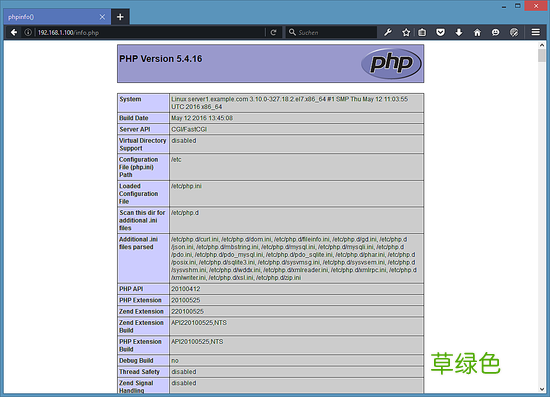
Task: Click the Virtual Directory Support label
Action: tap(142, 144)
